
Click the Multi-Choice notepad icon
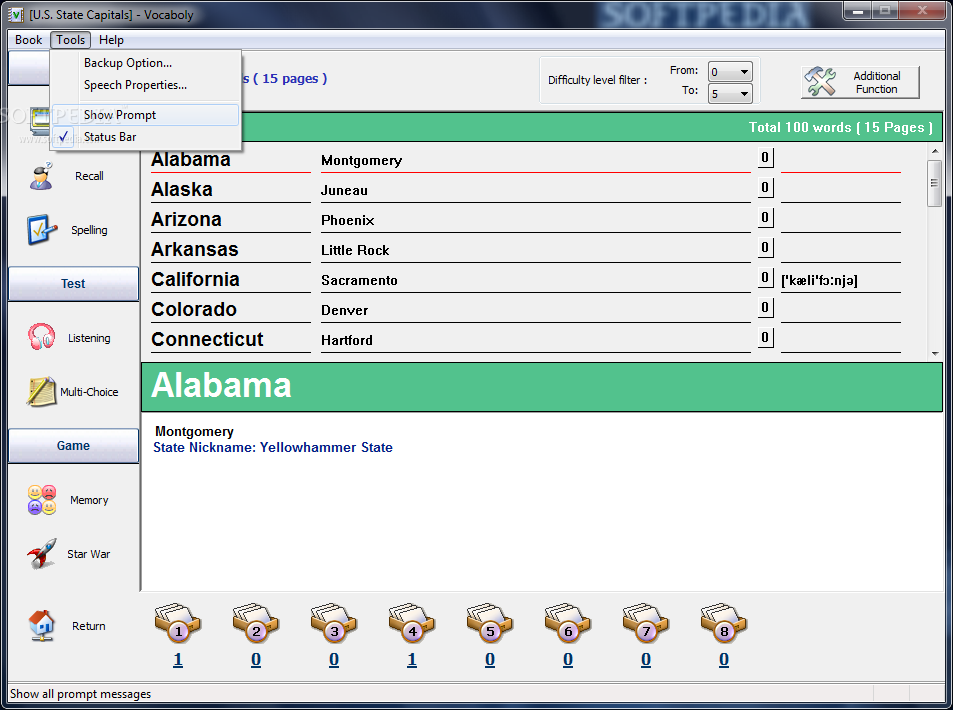click(x=41, y=391)
